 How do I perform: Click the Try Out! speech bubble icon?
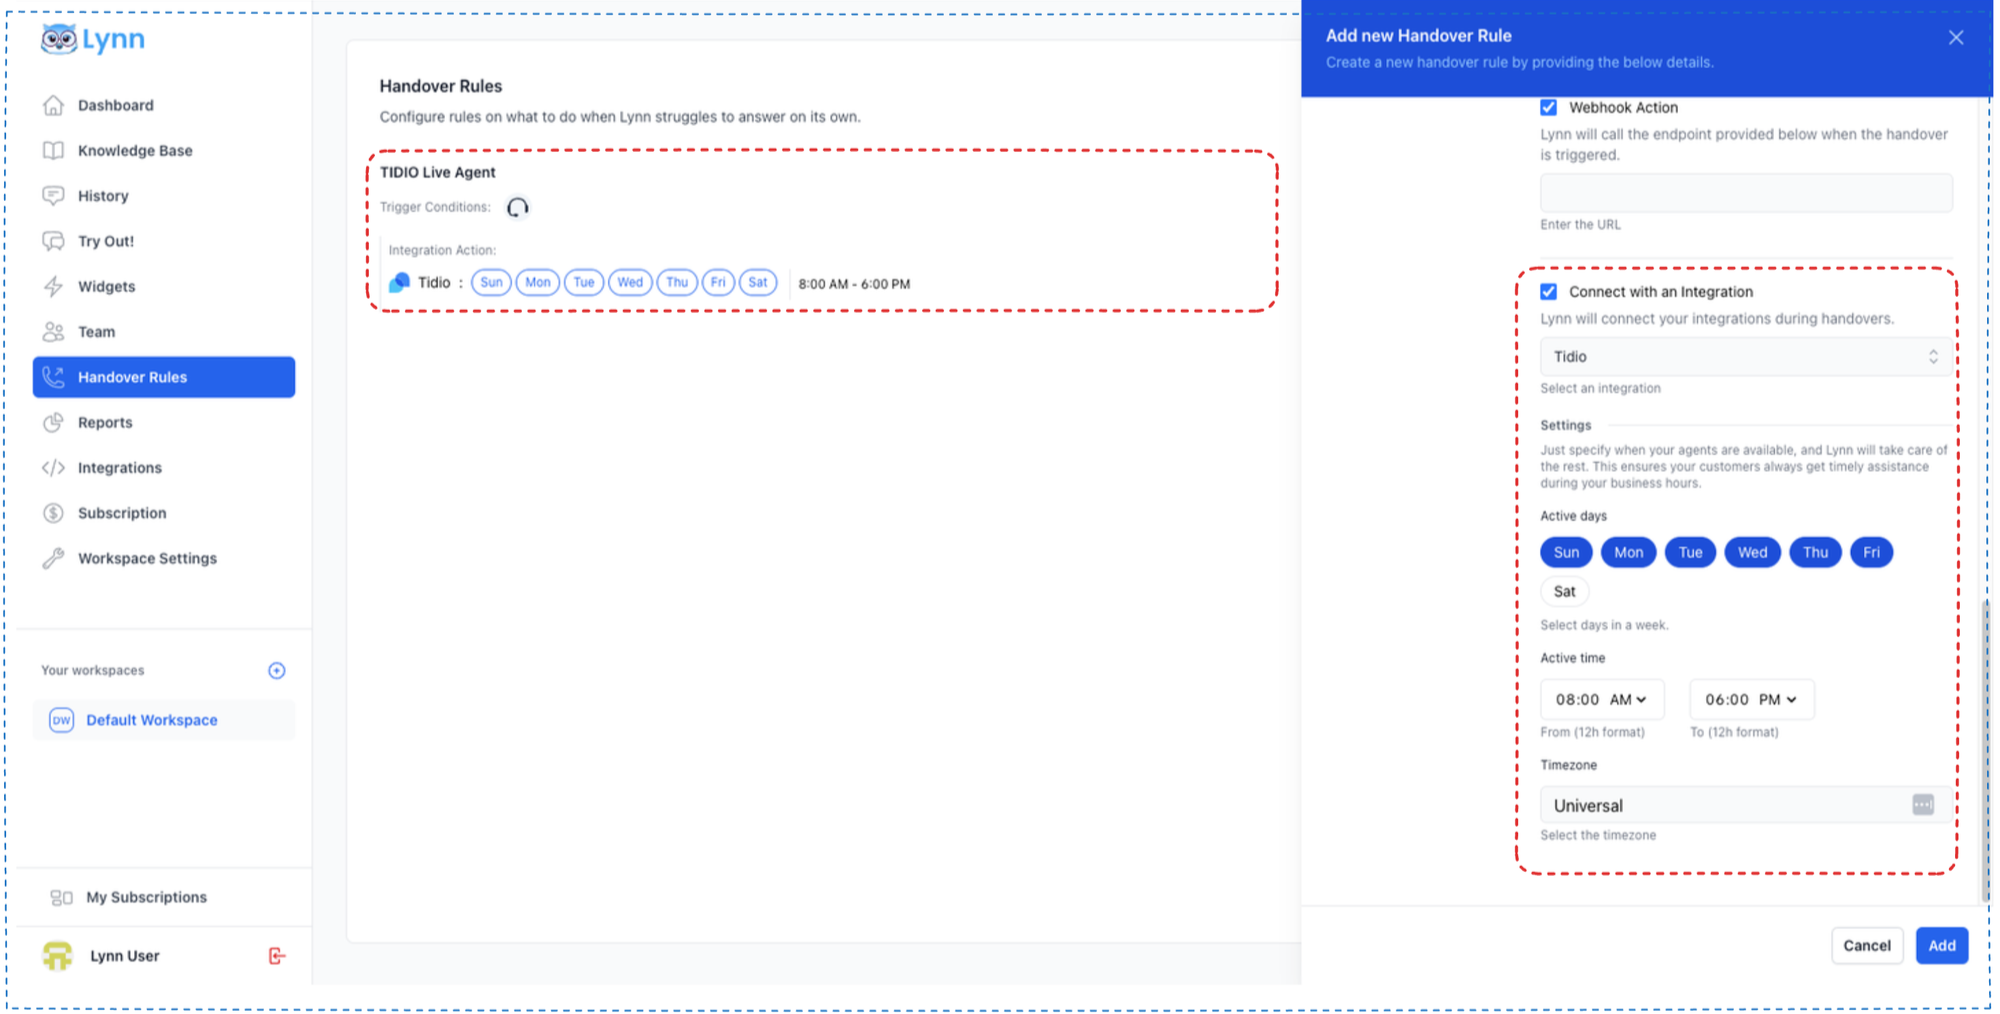click(53, 241)
